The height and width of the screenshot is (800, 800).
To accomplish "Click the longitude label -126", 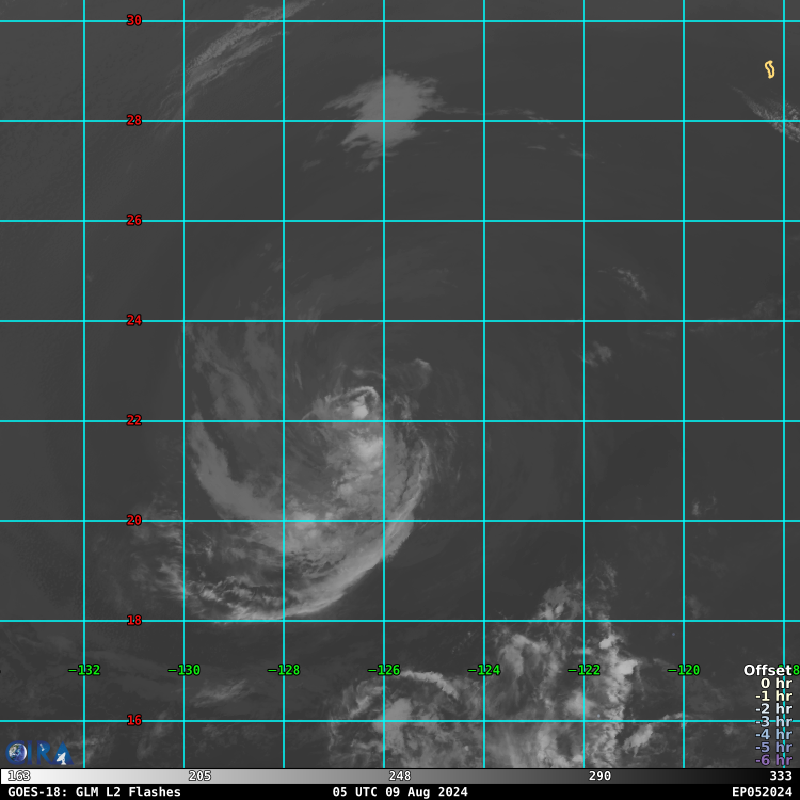I will (384, 670).
